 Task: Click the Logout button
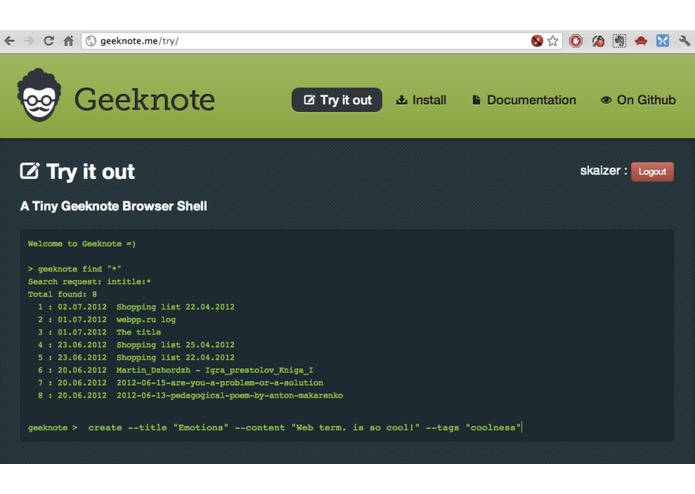[x=652, y=172]
